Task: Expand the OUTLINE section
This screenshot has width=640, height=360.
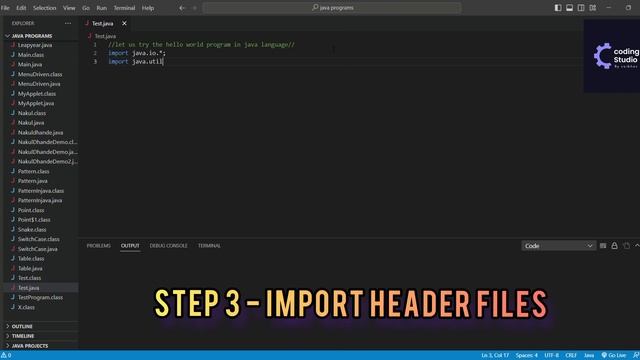Action: point(22,326)
